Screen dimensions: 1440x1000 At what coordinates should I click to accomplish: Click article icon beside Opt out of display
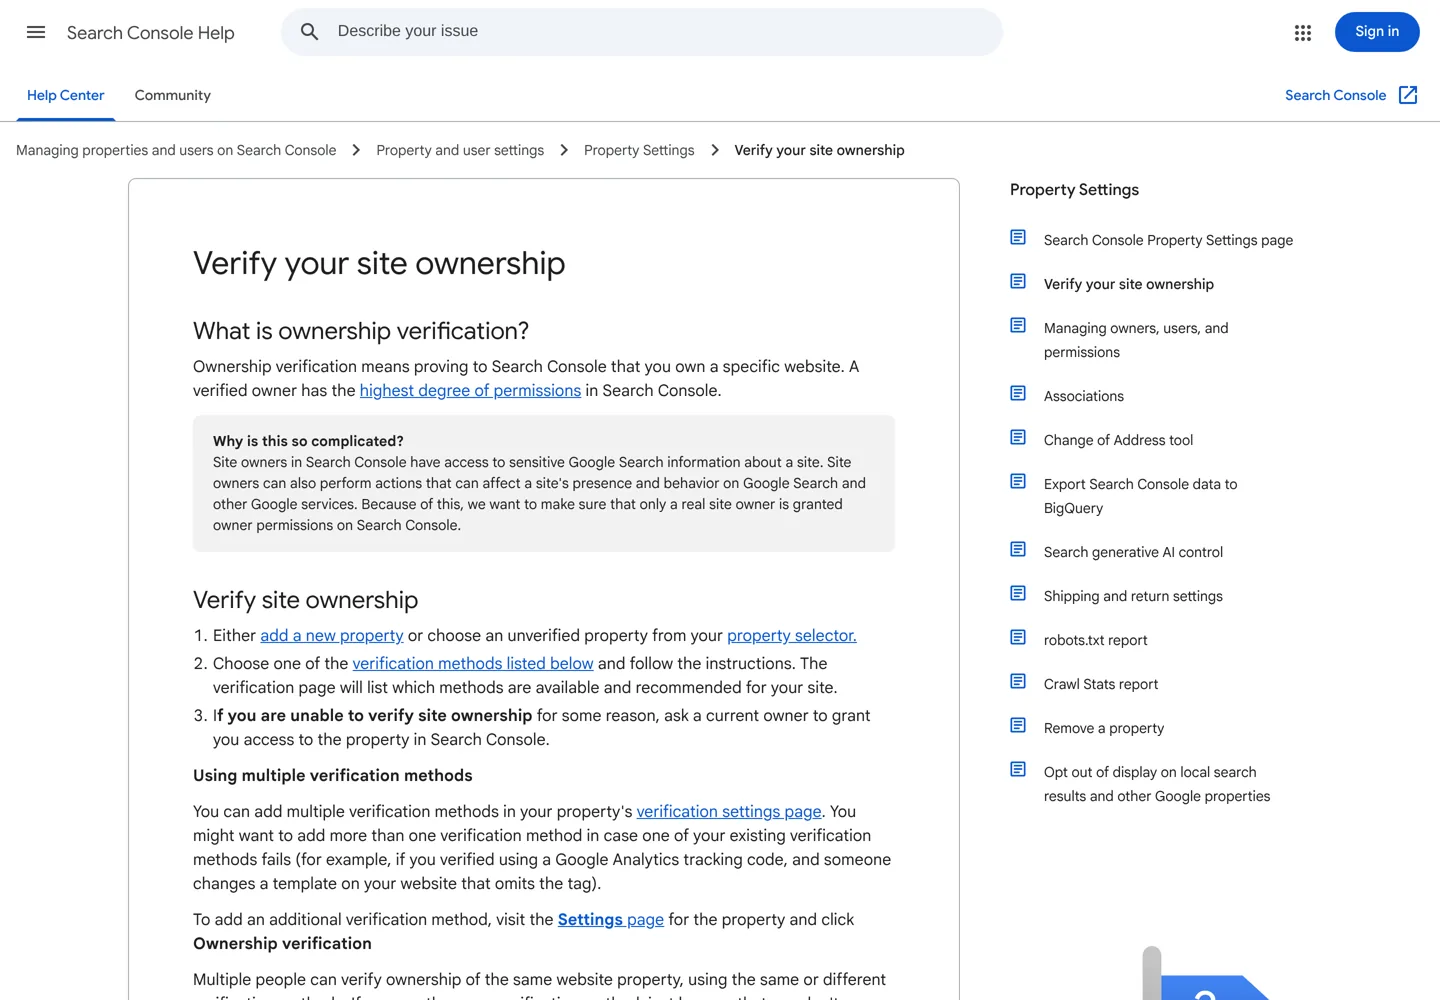1018,769
